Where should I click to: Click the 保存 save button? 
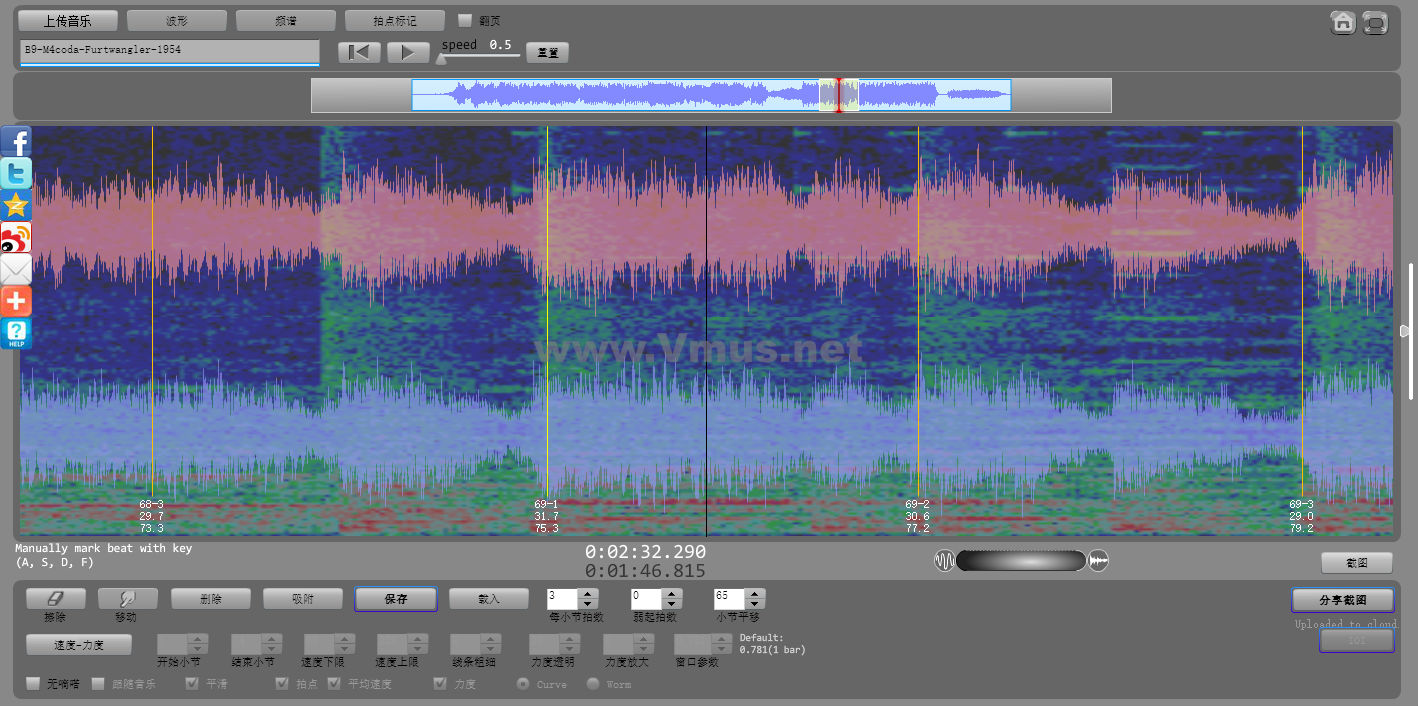point(396,598)
